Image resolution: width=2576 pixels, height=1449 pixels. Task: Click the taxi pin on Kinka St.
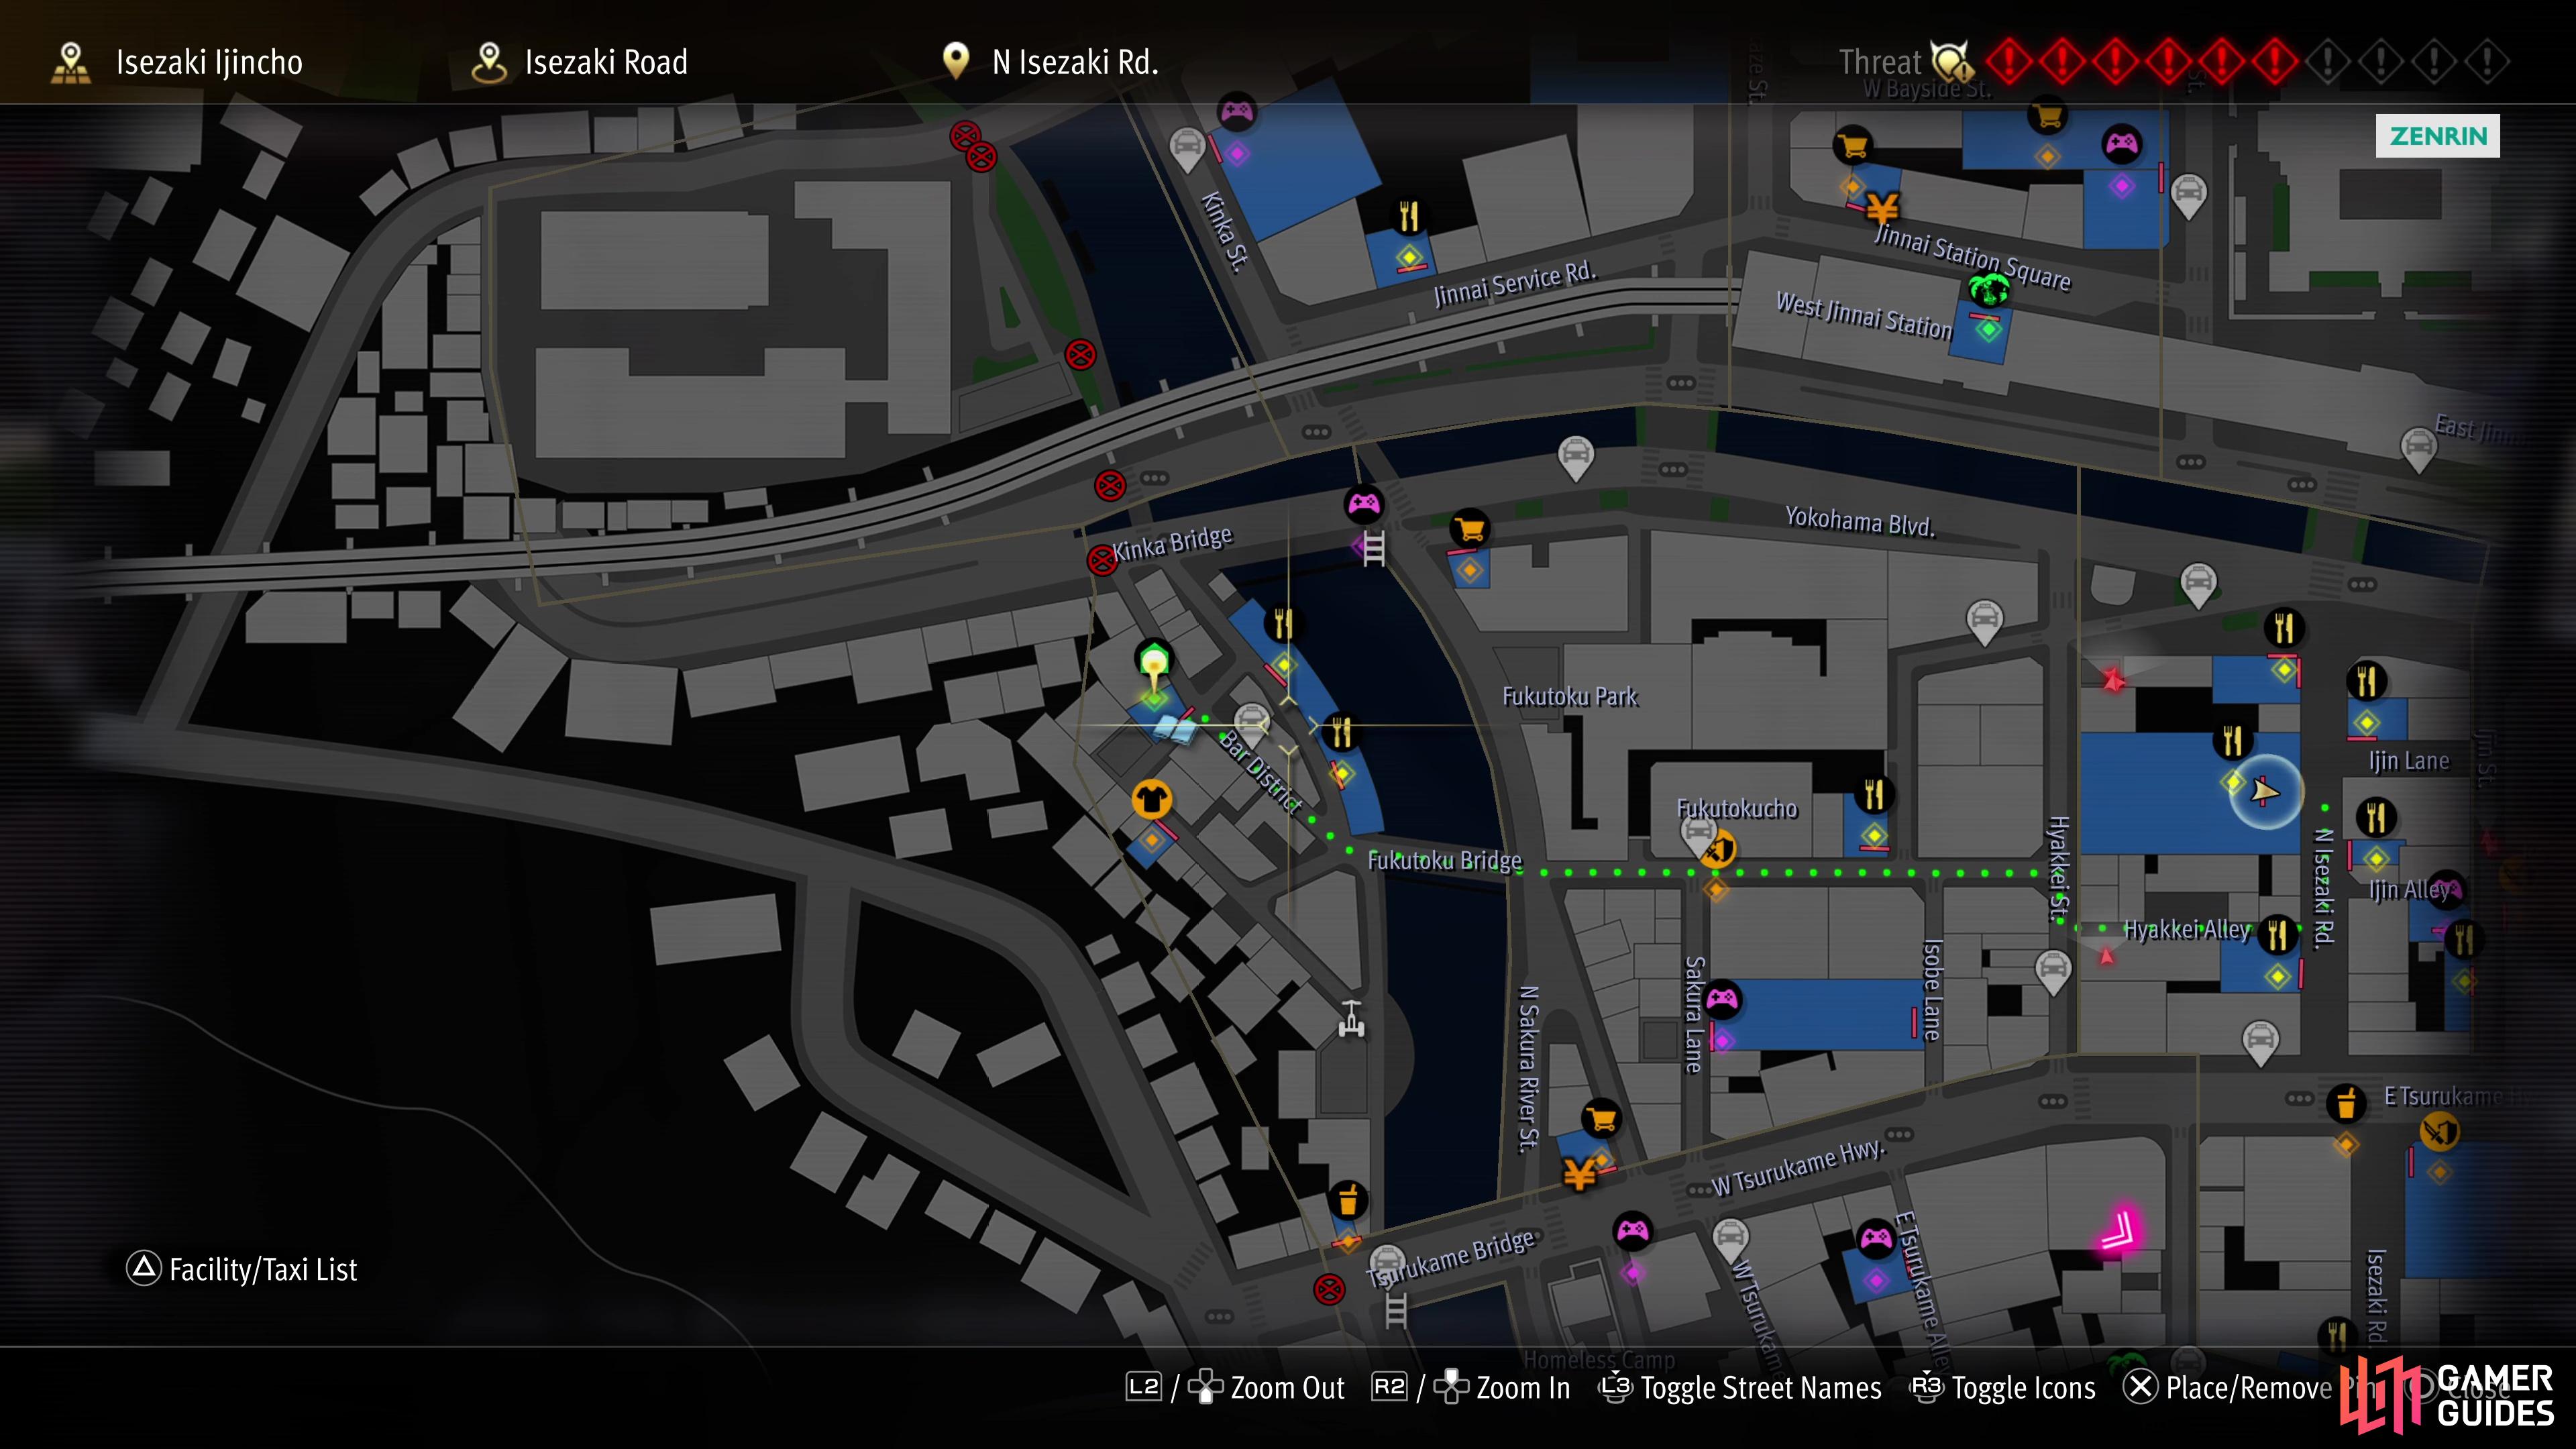(x=1187, y=150)
